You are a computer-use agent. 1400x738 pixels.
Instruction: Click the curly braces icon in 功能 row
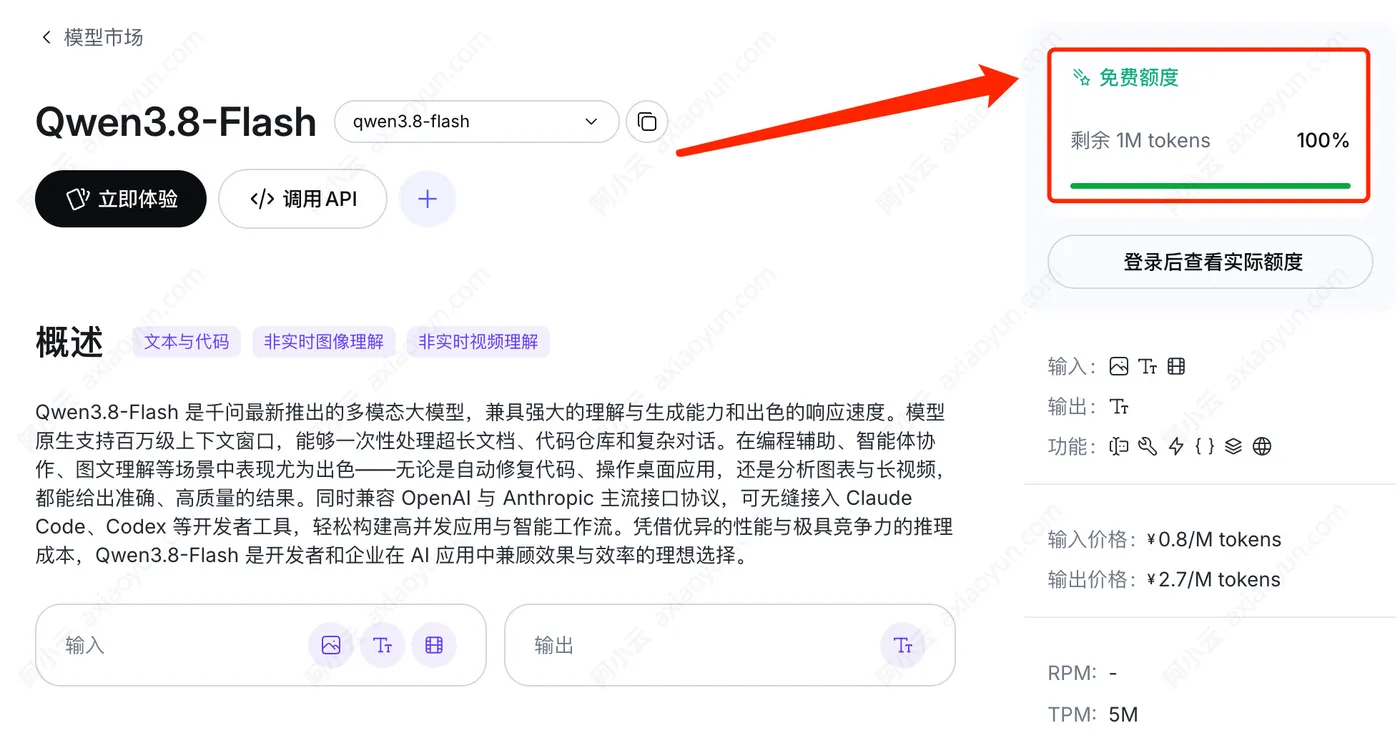[1205, 447]
